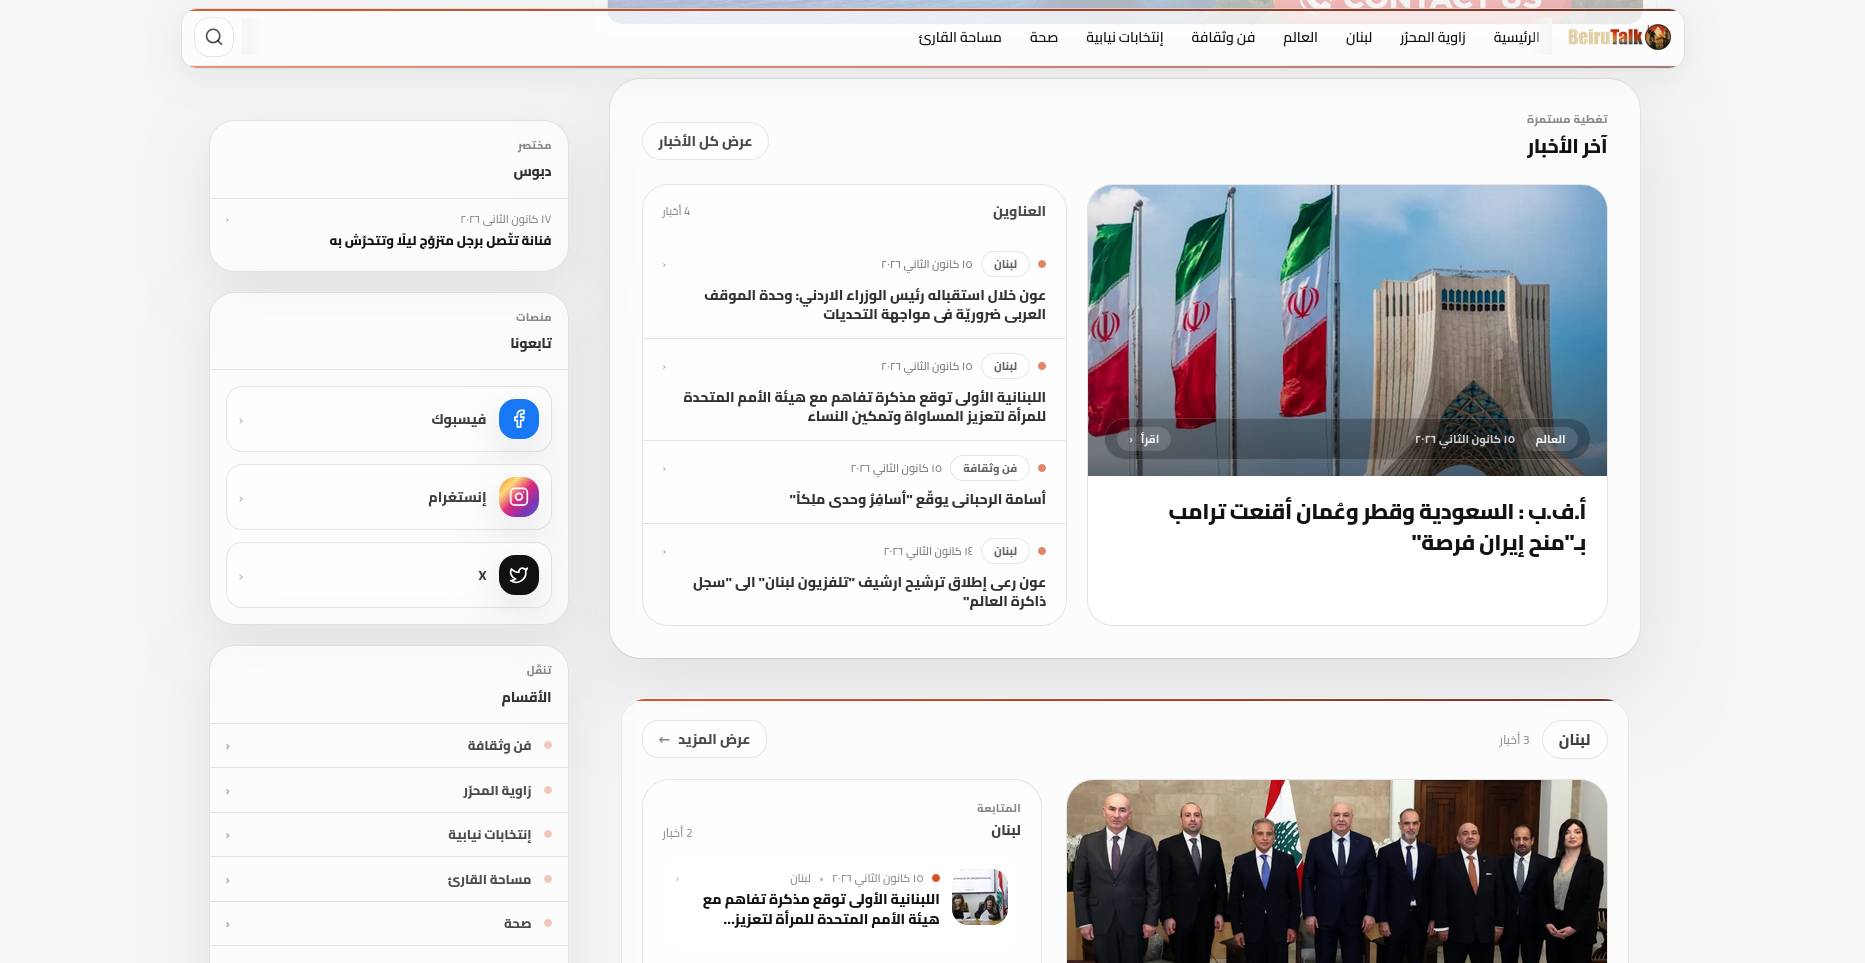Open X profile via the X icon
The height and width of the screenshot is (963, 1865).
[x=518, y=575]
